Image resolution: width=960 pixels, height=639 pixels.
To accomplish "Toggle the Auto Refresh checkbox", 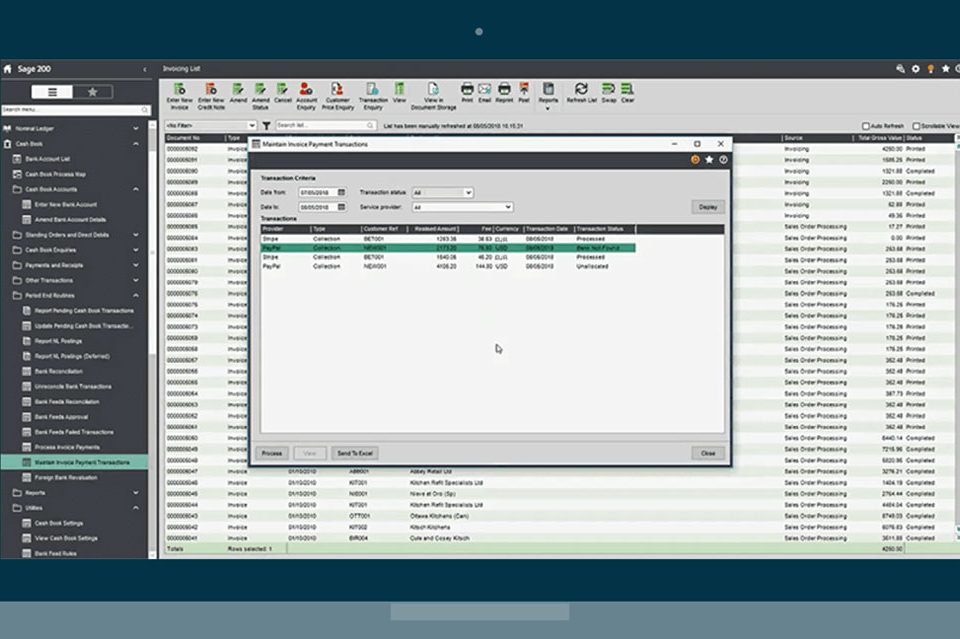I will point(866,126).
